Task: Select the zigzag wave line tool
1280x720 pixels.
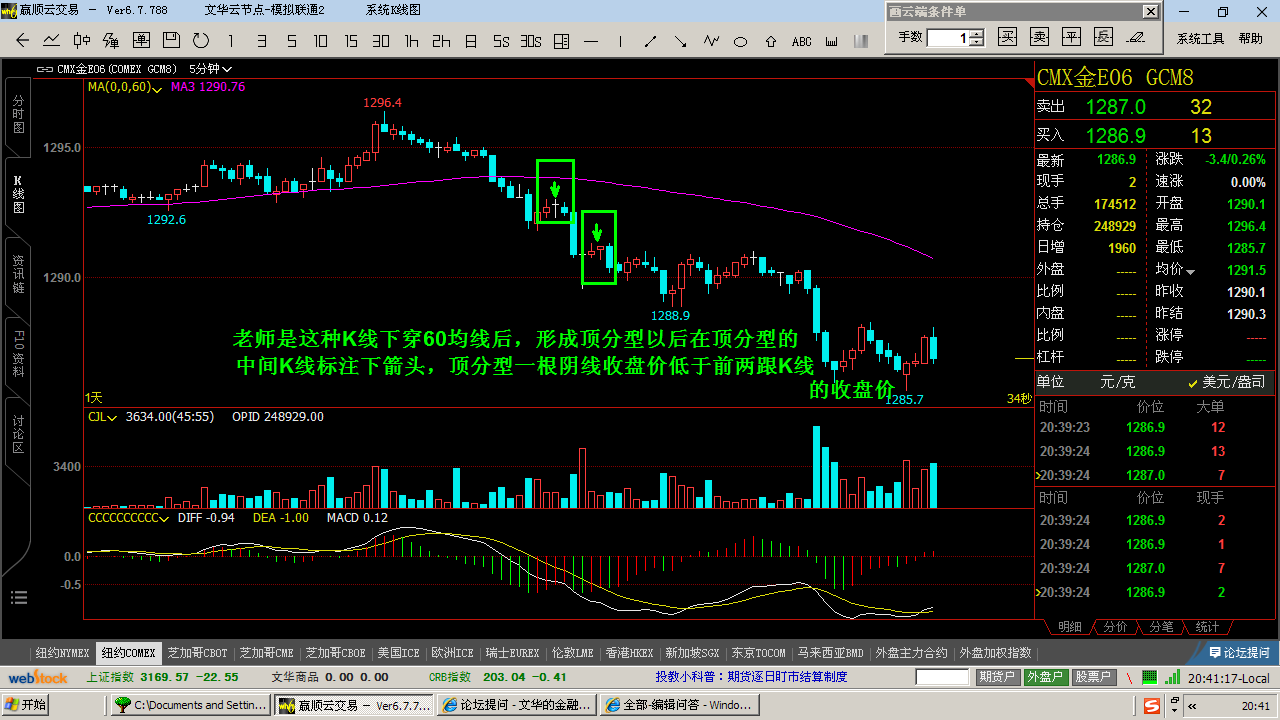Action: click(x=711, y=41)
